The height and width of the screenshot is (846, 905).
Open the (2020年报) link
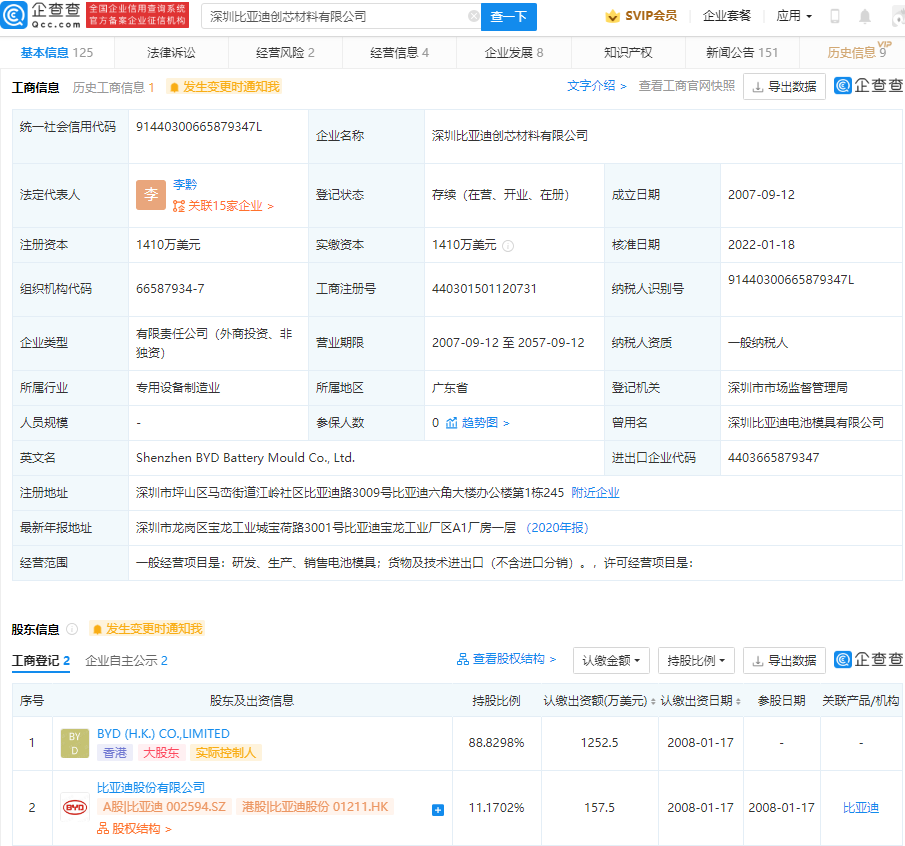click(x=557, y=528)
